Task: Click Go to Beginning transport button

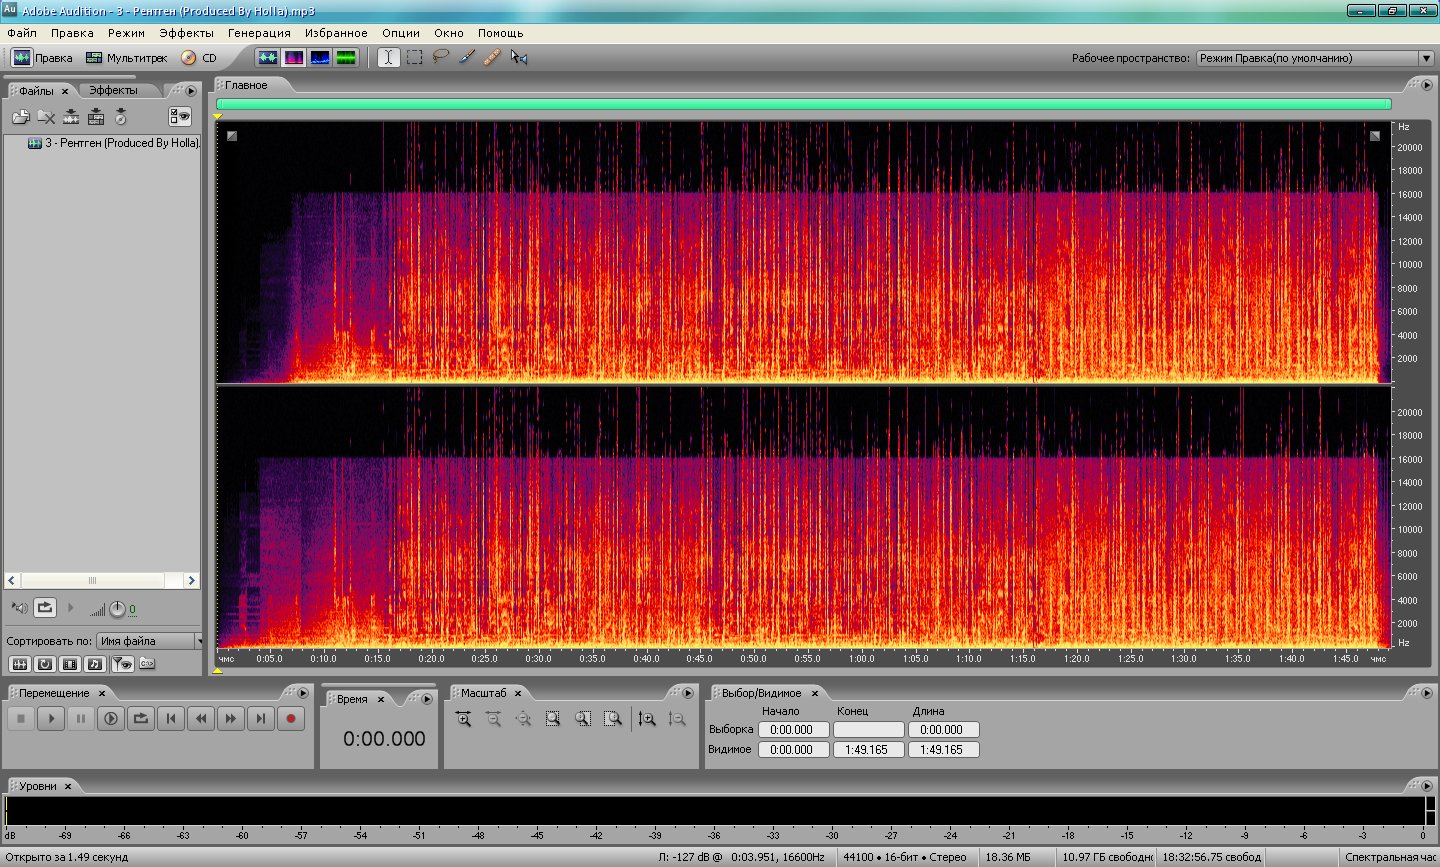Action: pyautogui.click(x=171, y=718)
